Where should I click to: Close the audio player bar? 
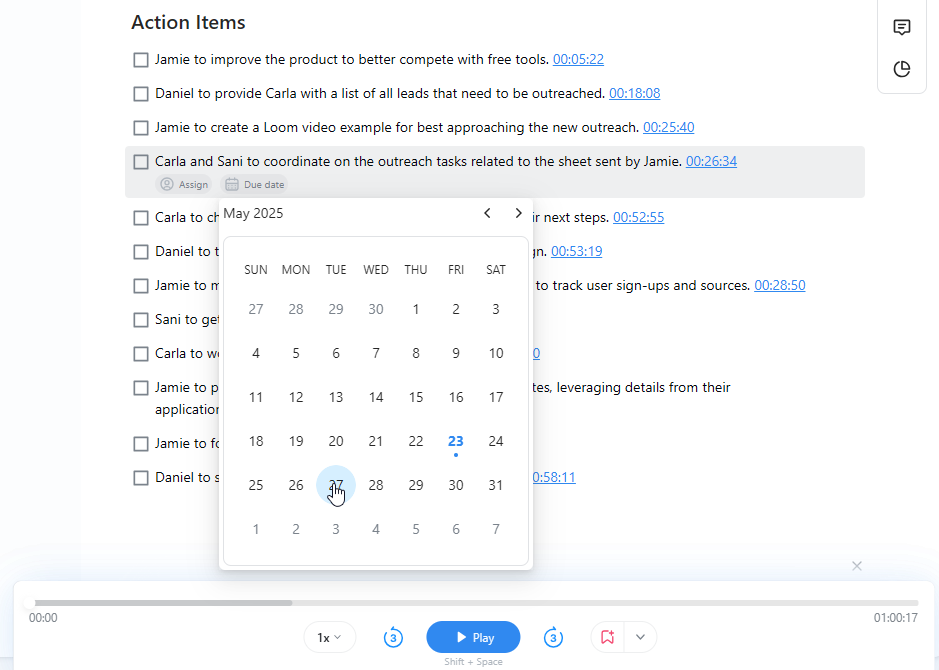coord(857,566)
